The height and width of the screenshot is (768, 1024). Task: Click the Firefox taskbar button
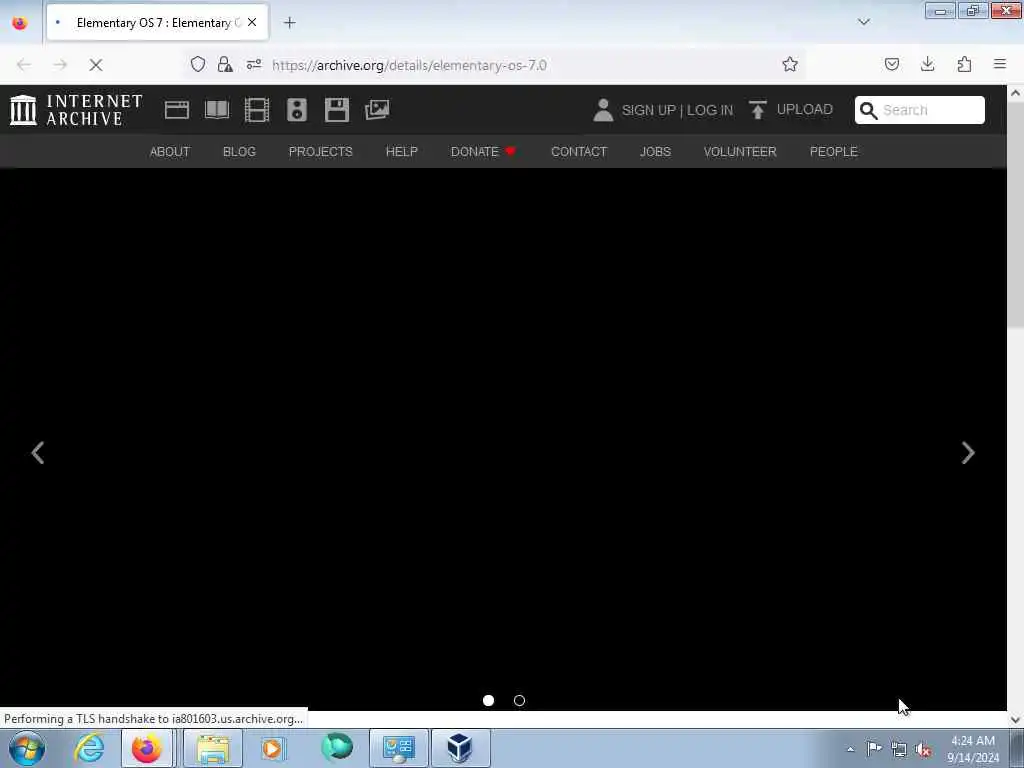147,748
